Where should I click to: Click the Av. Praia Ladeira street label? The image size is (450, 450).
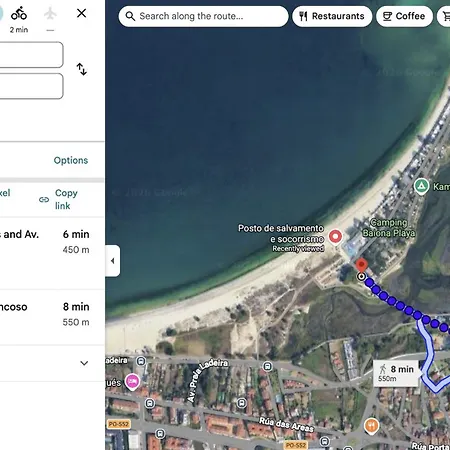(207, 380)
